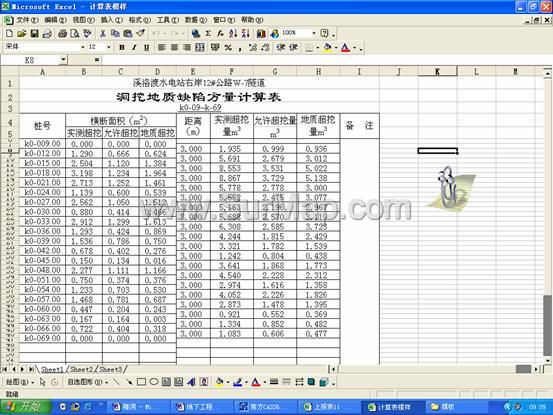Toggle Underline formatting
The height and width of the screenshot is (415, 553).
[146, 47]
